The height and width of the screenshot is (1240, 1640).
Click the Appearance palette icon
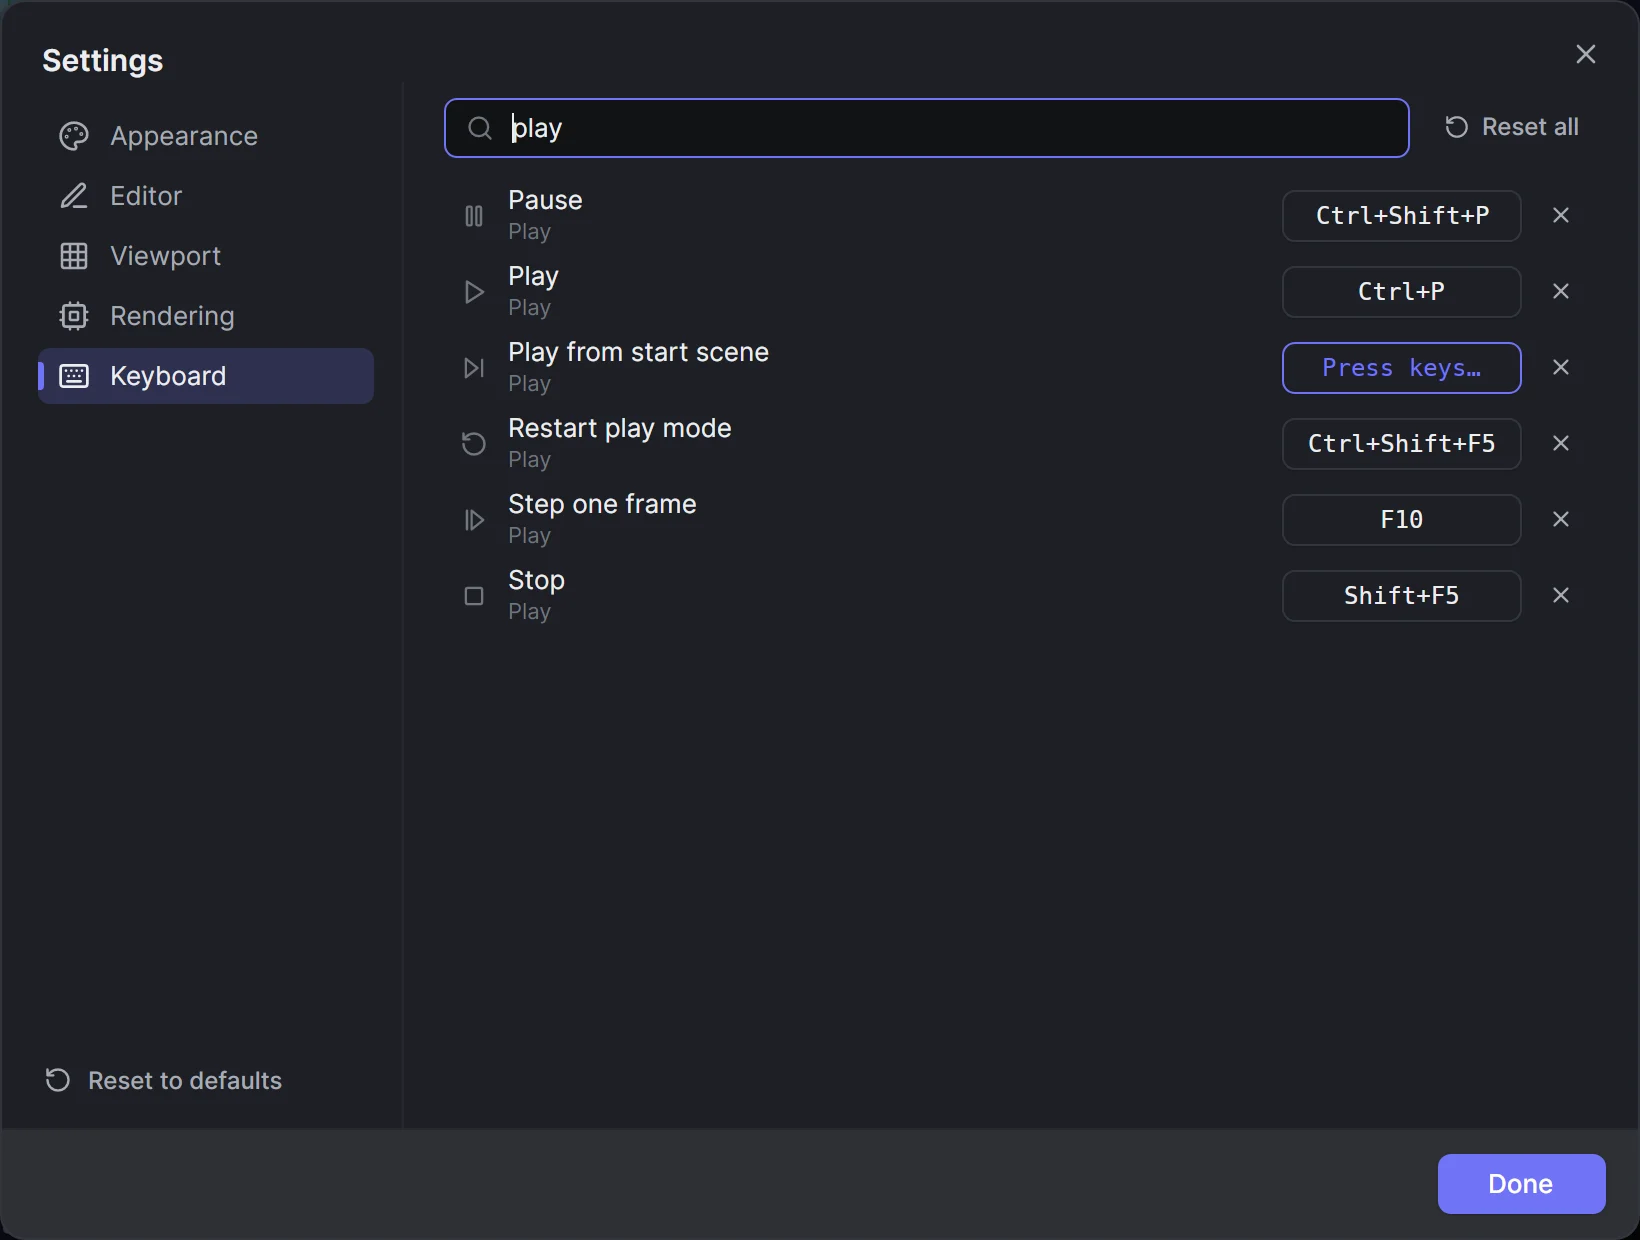[x=74, y=136]
